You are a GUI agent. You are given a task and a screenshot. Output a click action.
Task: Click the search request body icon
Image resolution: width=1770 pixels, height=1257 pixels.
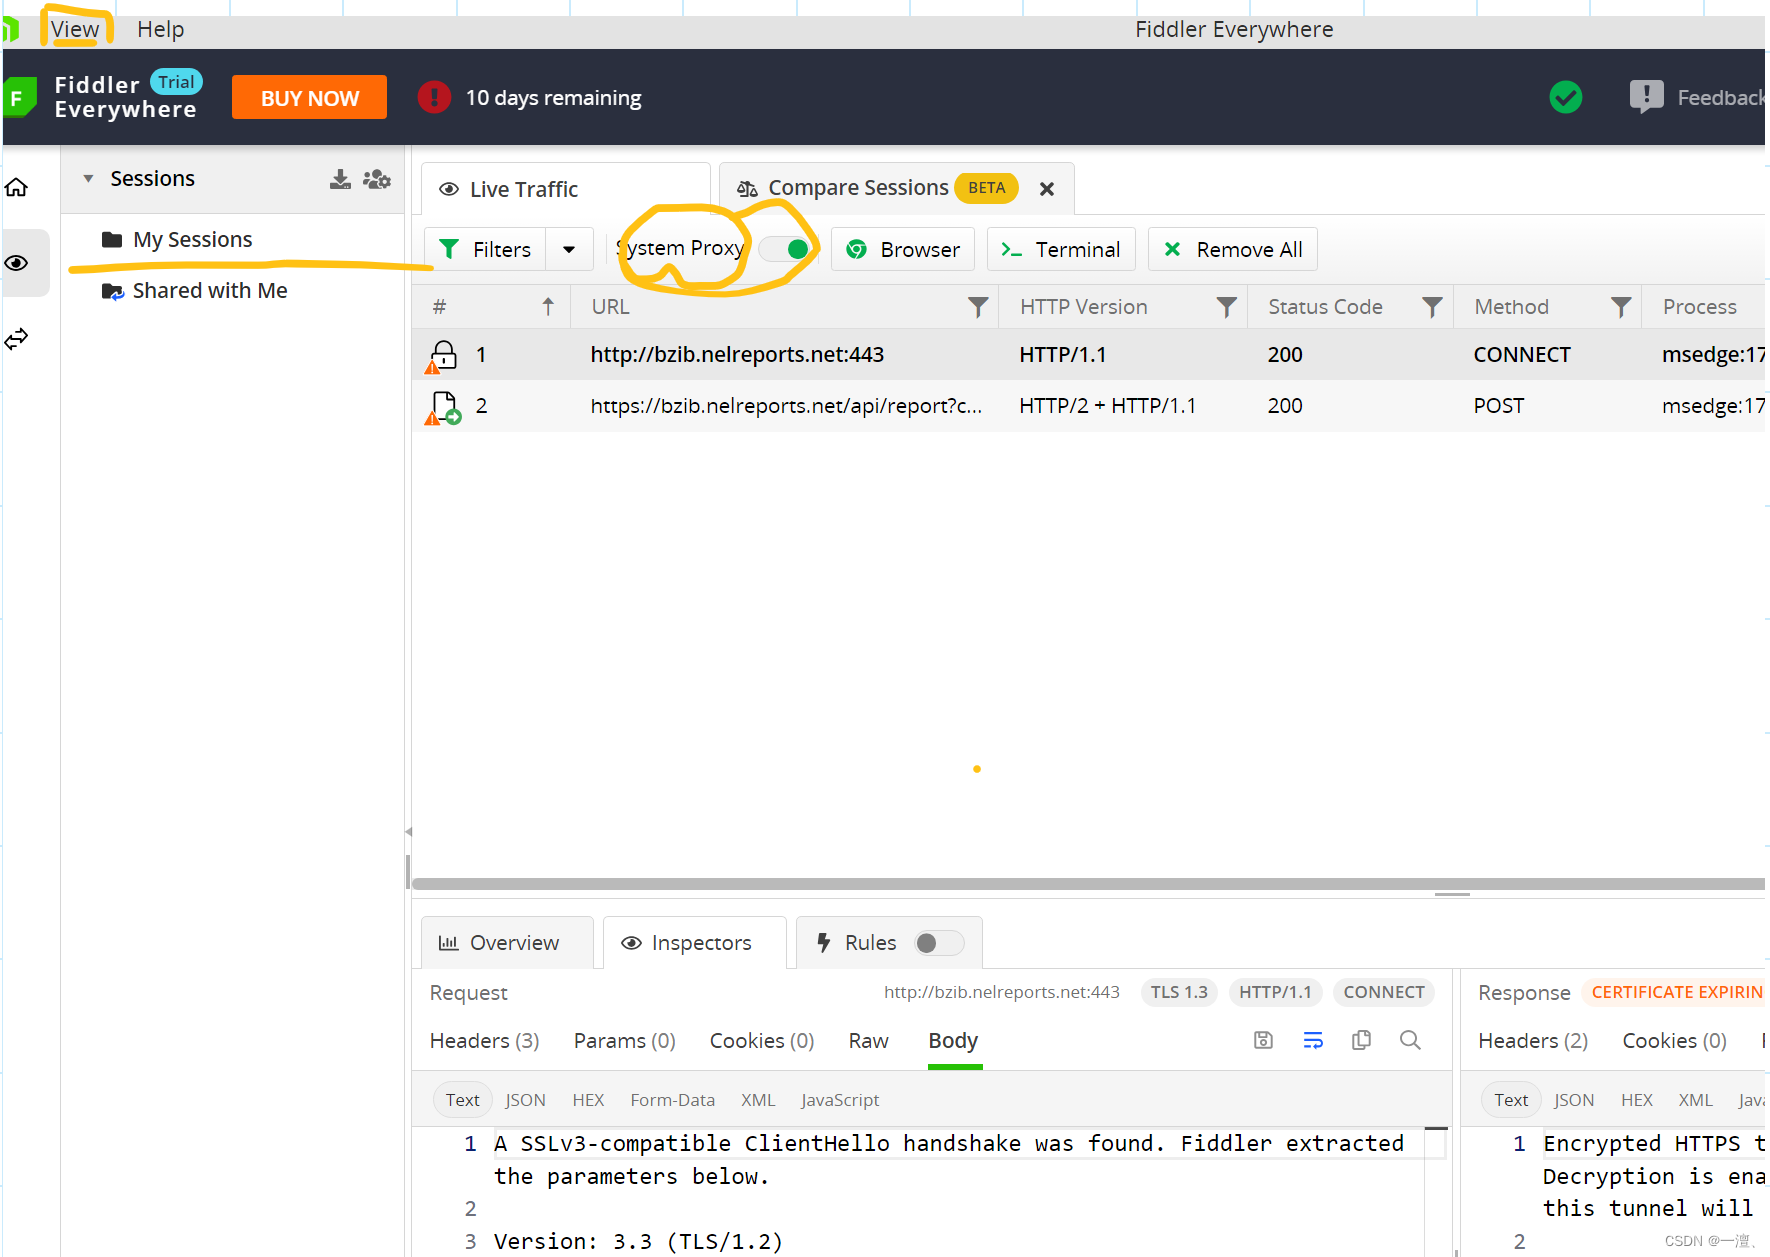1410,1041
